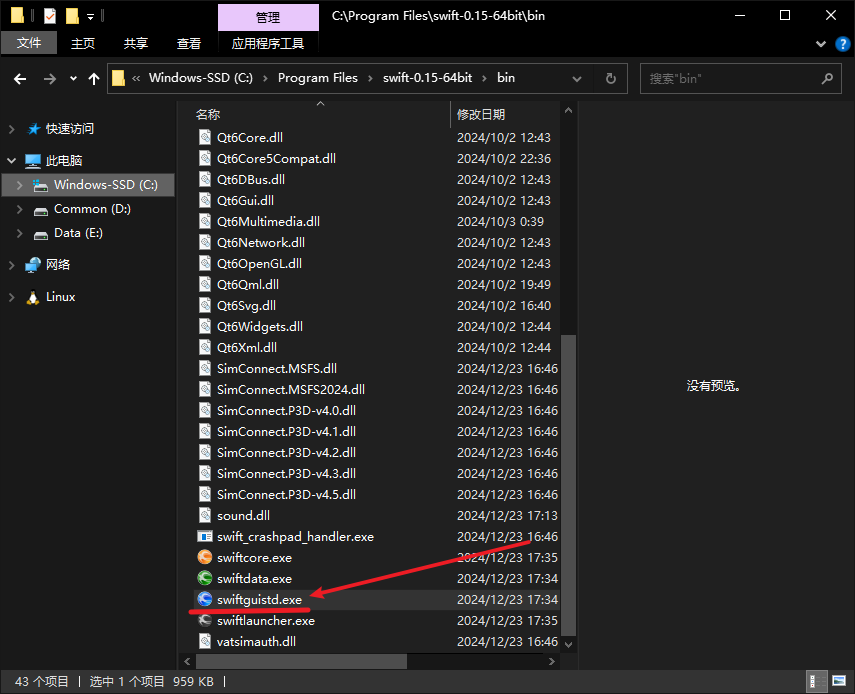Switch to the 共享 ribbon tab
The width and height of the screenshot is (855, 694).
tap(136, 43)
